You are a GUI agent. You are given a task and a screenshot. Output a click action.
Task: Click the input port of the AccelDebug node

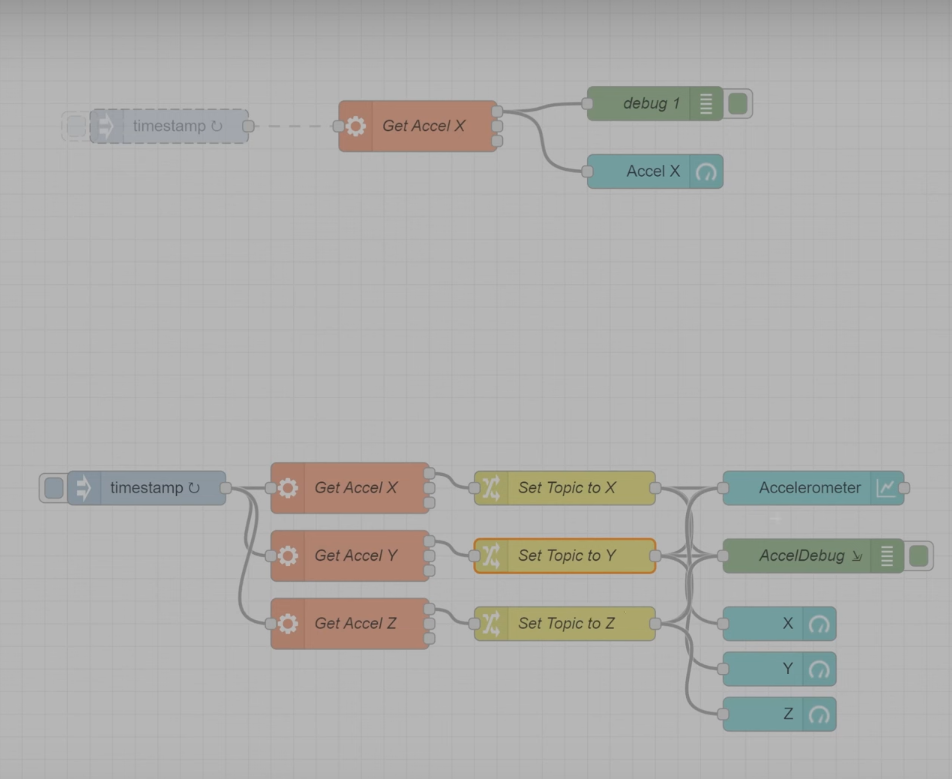[723, 556]
